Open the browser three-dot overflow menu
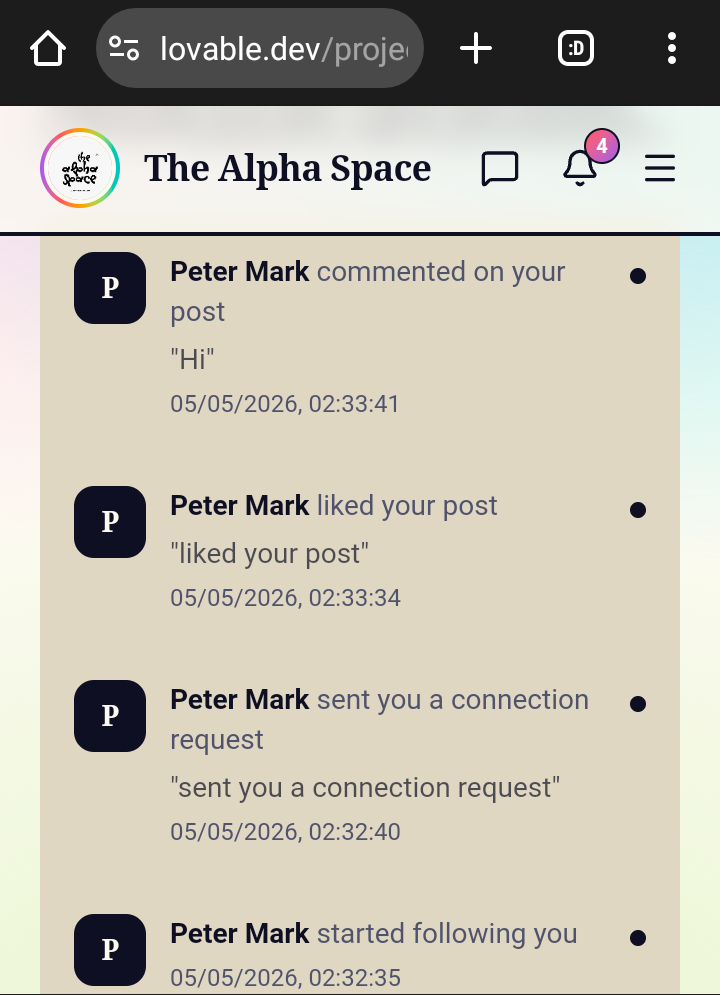The height and width of the screenshot is (995, 720). pos(672,49)
